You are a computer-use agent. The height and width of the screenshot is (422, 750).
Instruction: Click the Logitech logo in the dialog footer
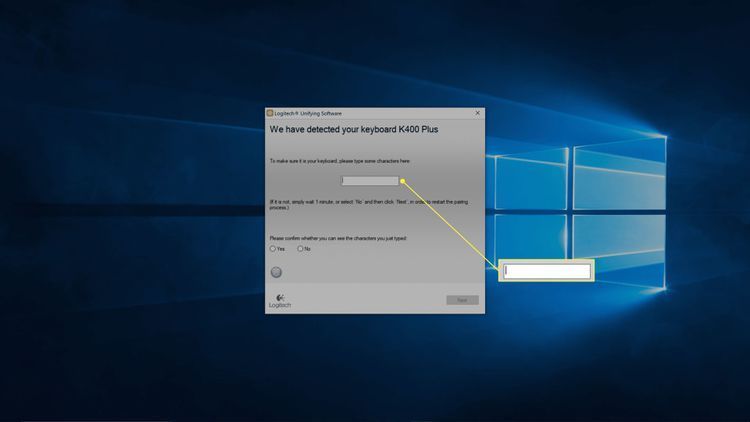[279, 296]
